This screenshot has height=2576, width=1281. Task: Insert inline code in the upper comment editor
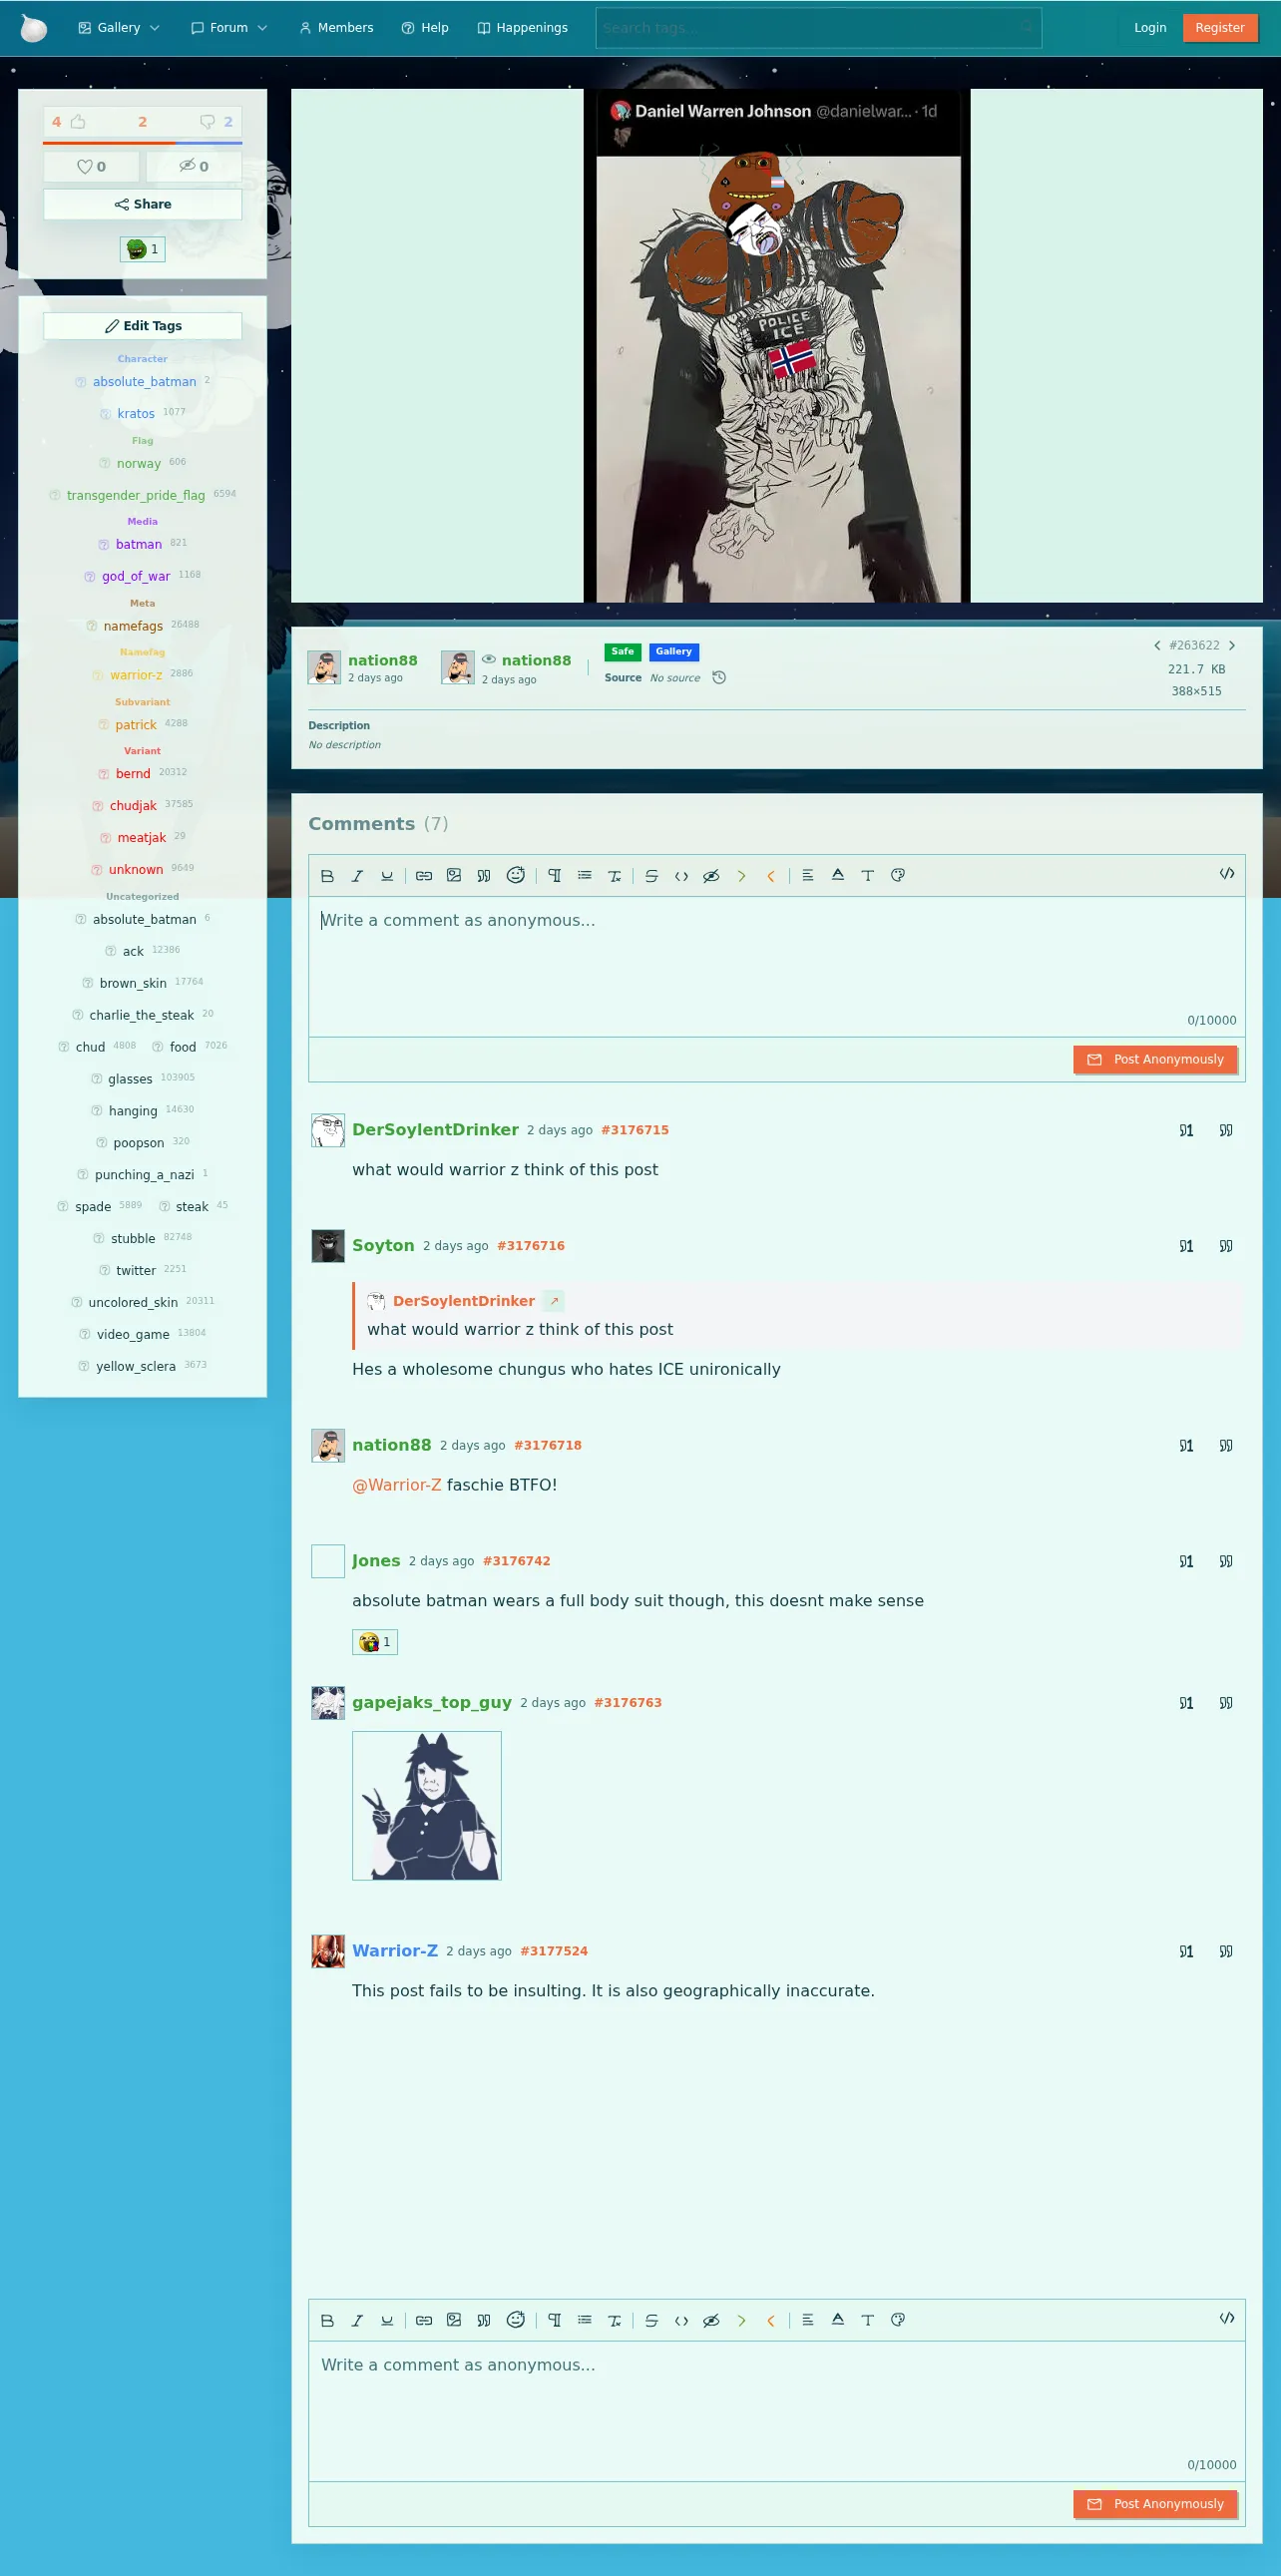[x=682, y=876]
